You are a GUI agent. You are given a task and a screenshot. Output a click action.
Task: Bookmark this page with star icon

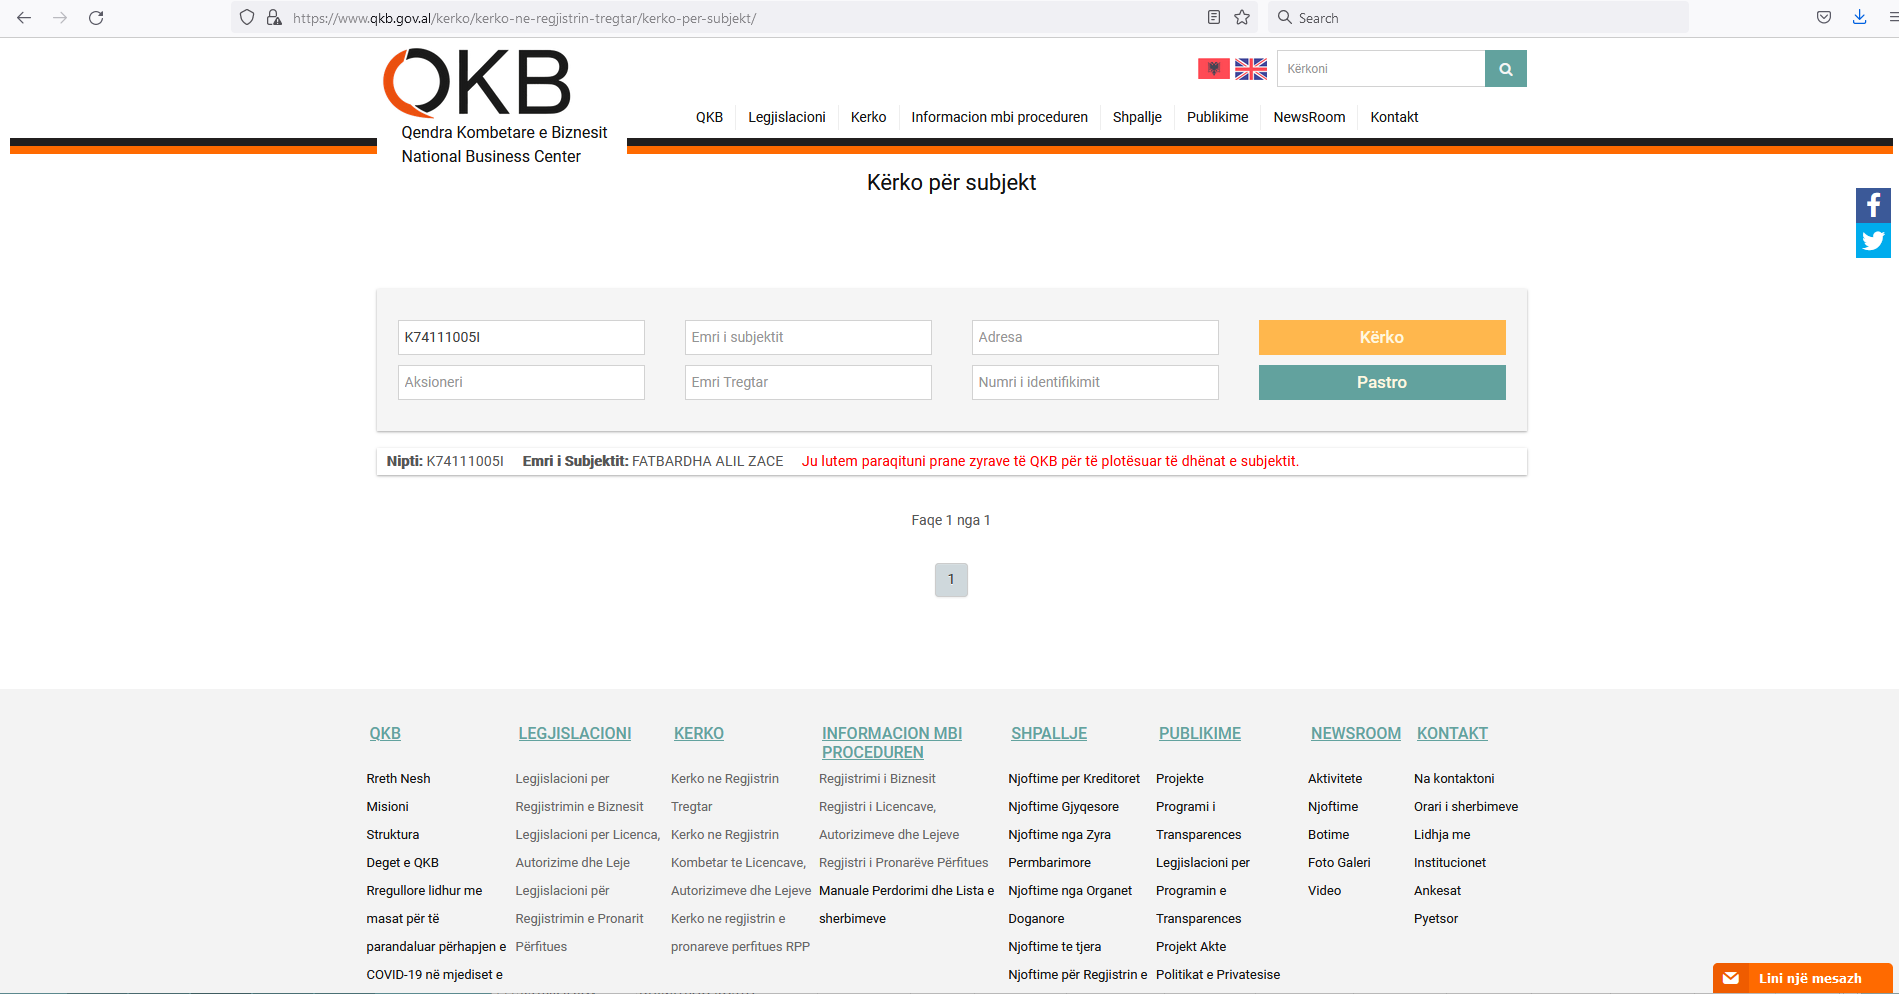(x=1242, y=18)
